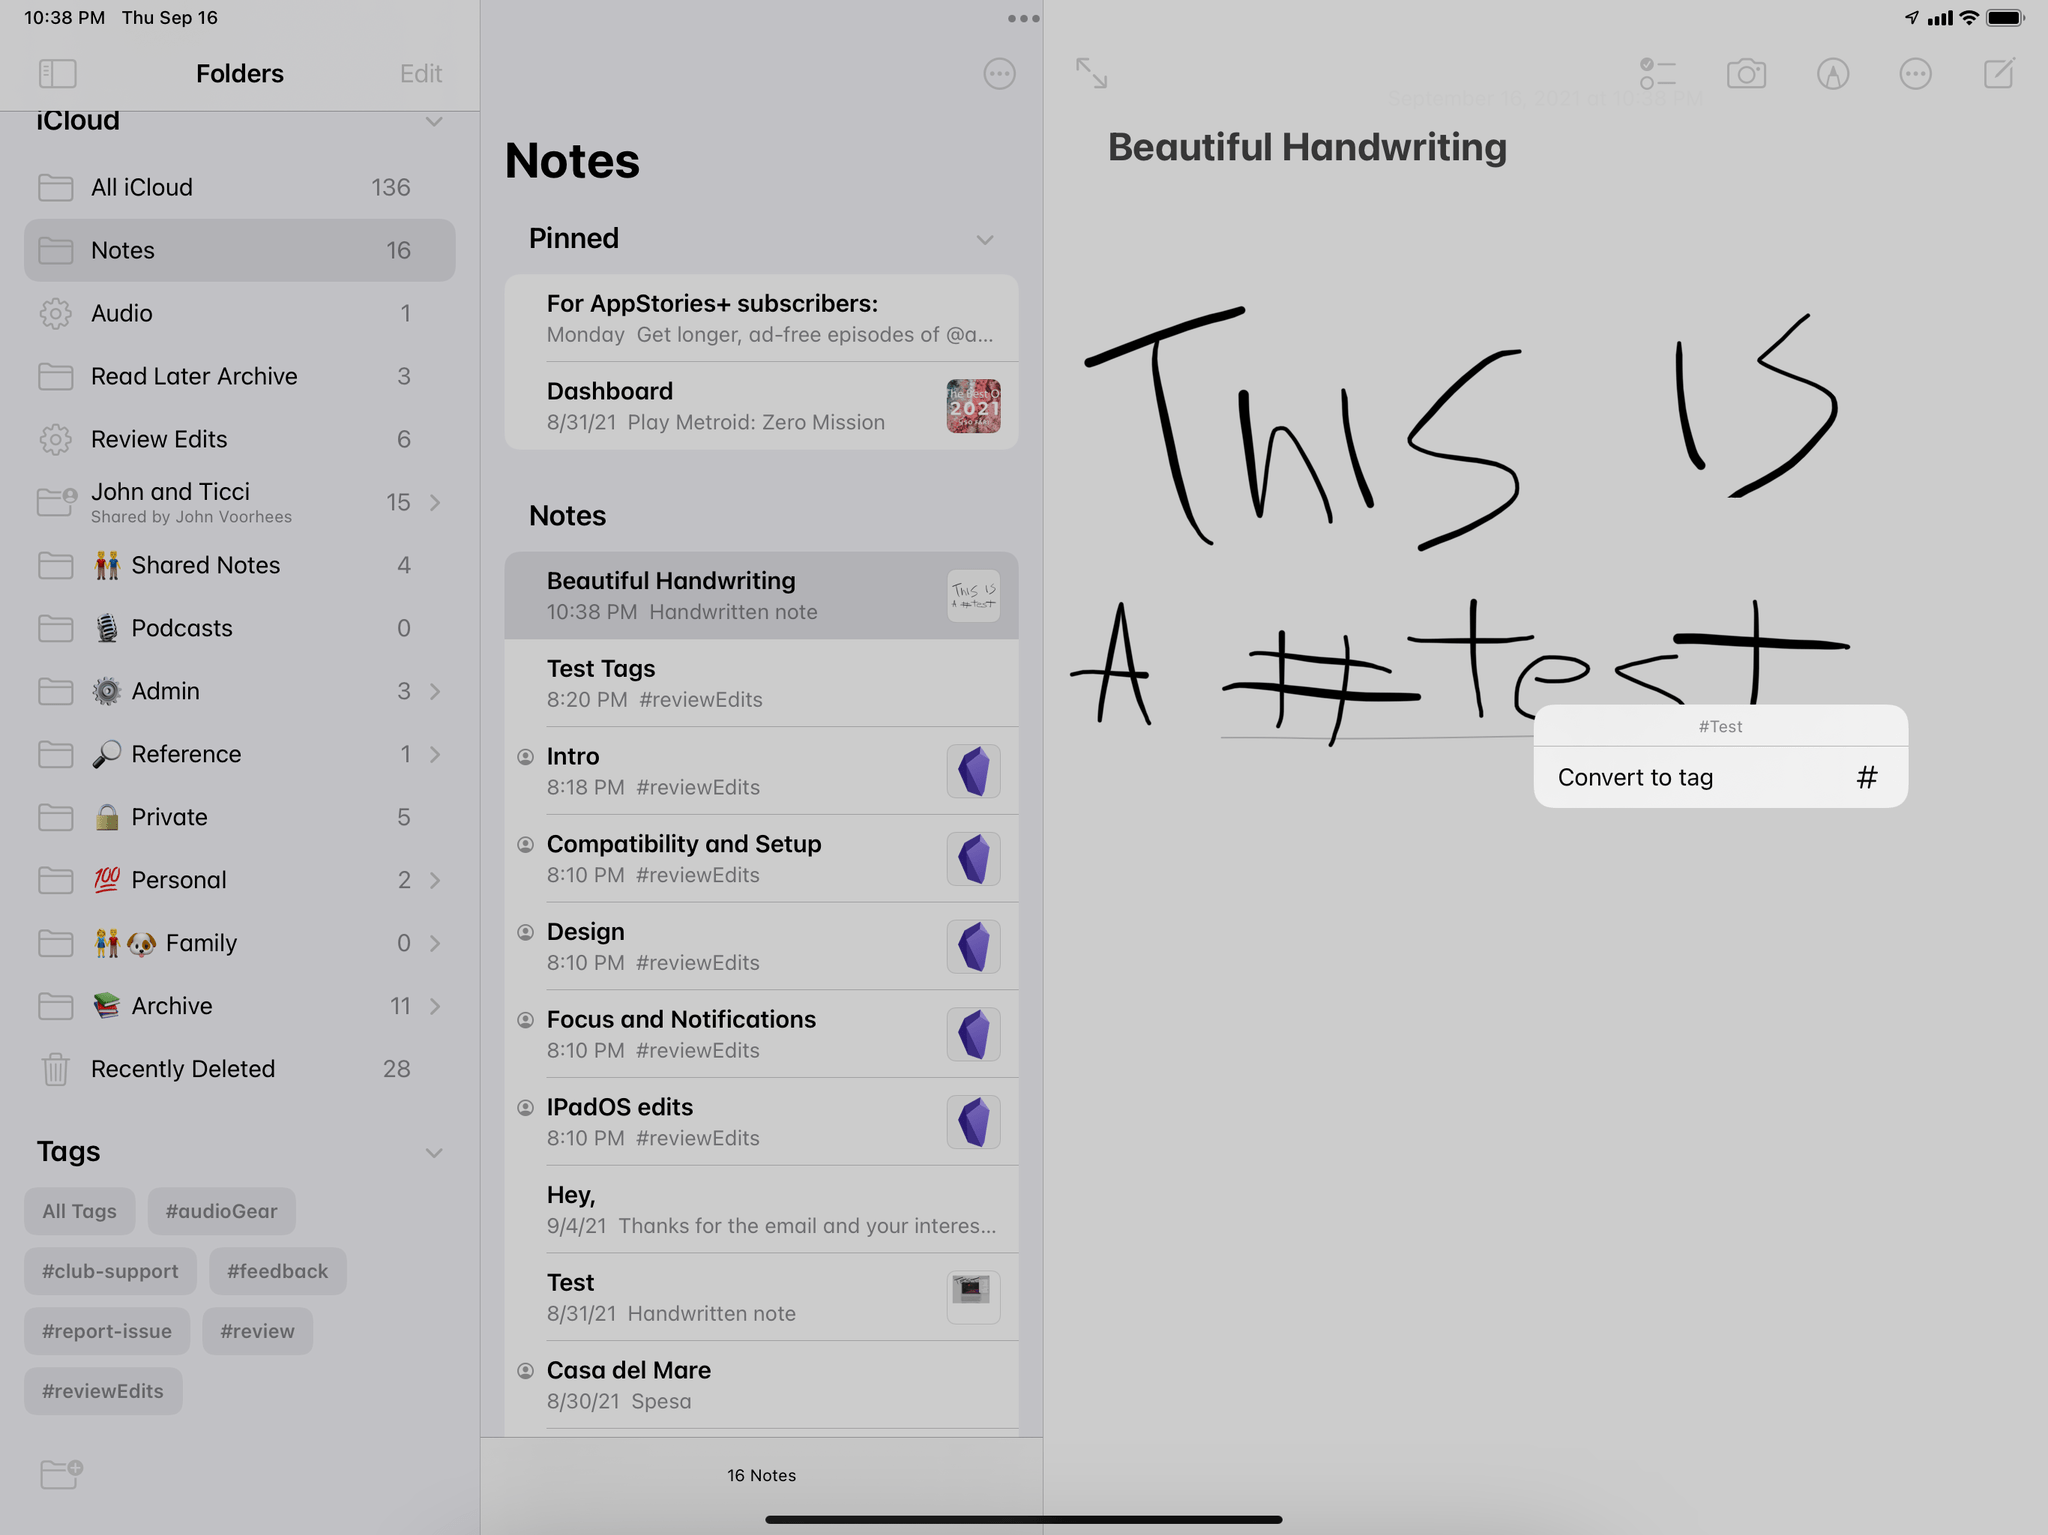This screenshot has width=2048, height=1535.
Task: Open note actions ellipsis in toolbar
Action: (1915, 74)
